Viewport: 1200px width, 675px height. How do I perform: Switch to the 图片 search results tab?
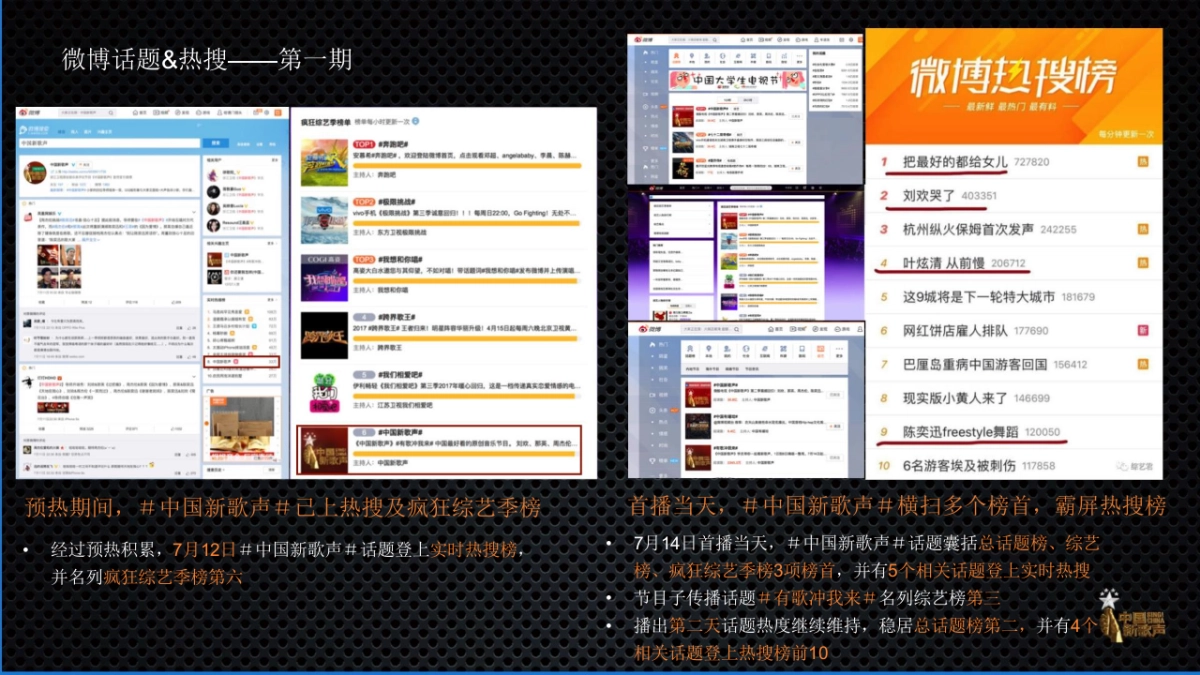87,131
